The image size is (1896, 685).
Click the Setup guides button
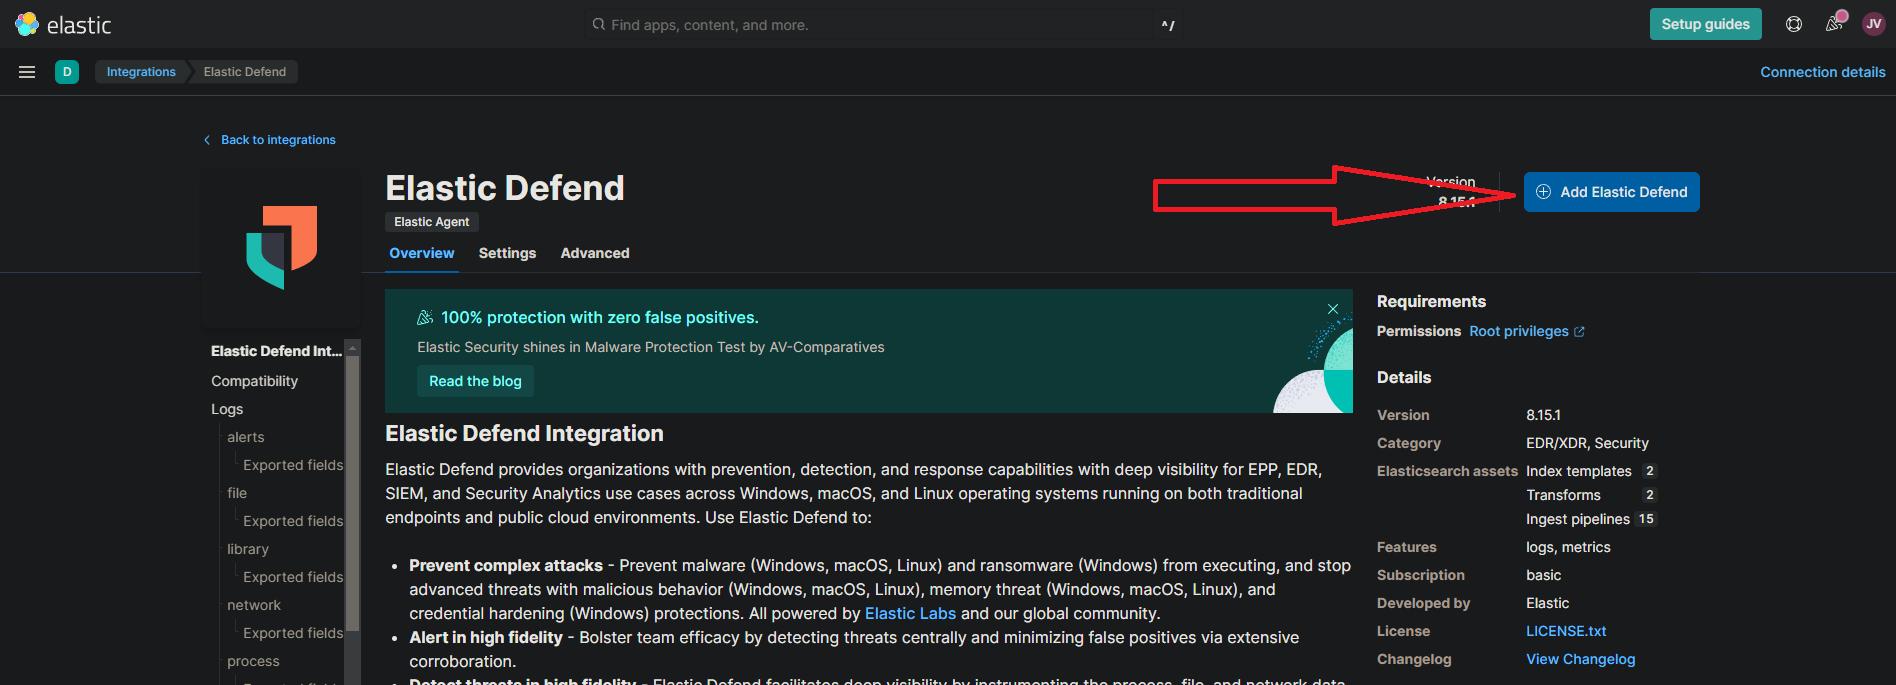[x=1706, y=24]
